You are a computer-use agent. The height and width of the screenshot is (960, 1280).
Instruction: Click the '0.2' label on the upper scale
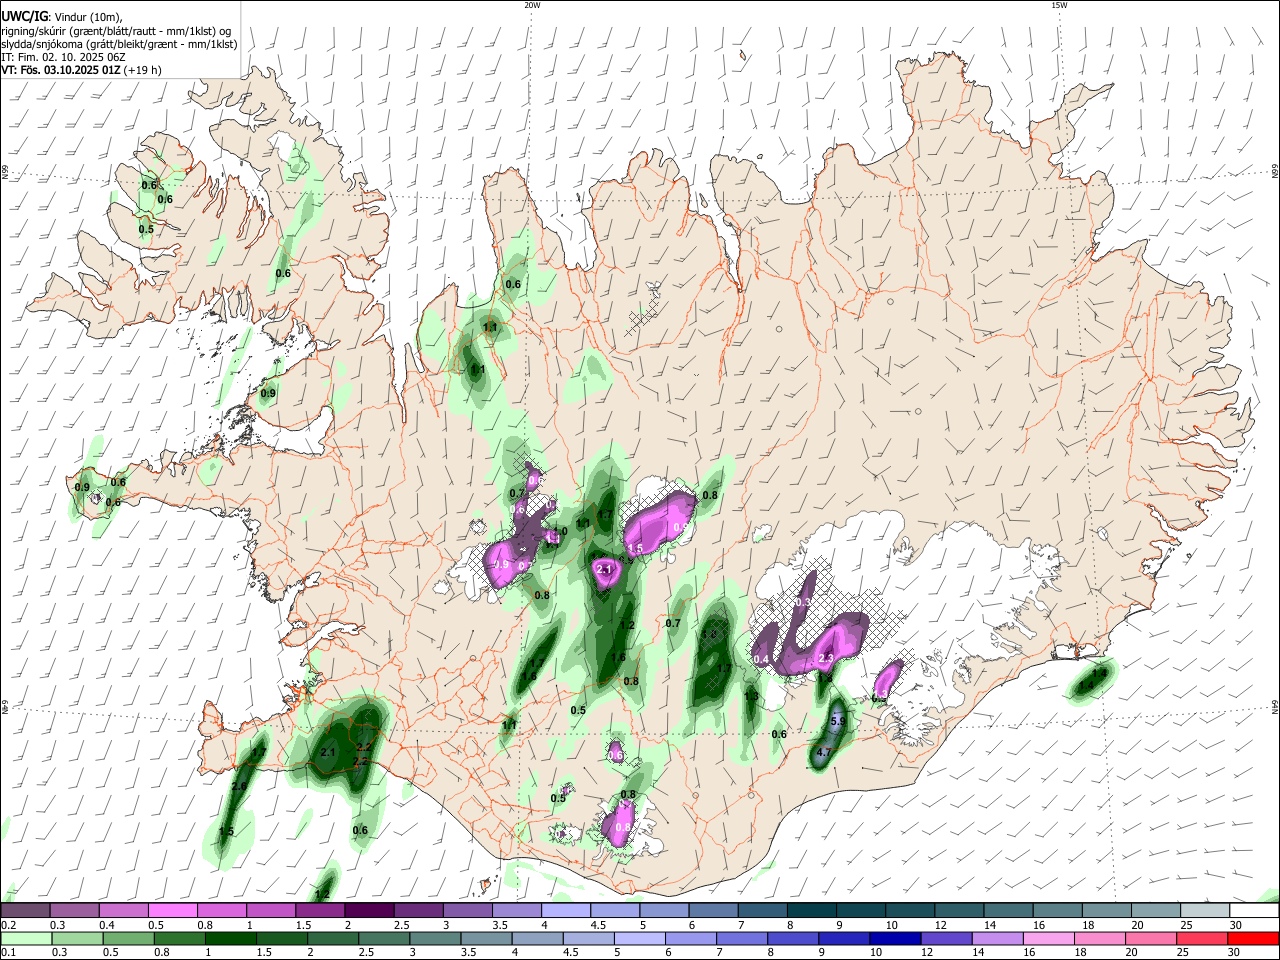pos(8,925)
